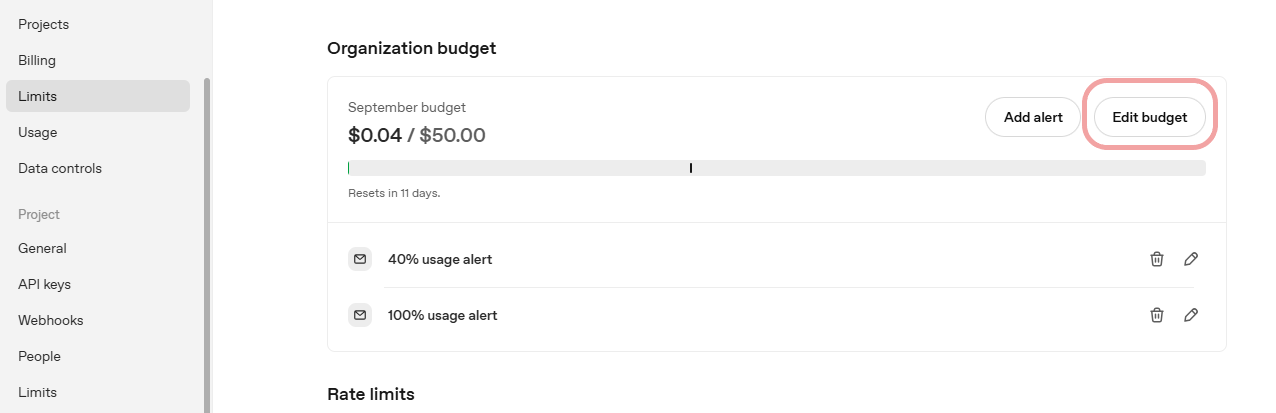This screenshot has height=413, width=1276.
Task: Open the project General settings
Action: [42, 248]
